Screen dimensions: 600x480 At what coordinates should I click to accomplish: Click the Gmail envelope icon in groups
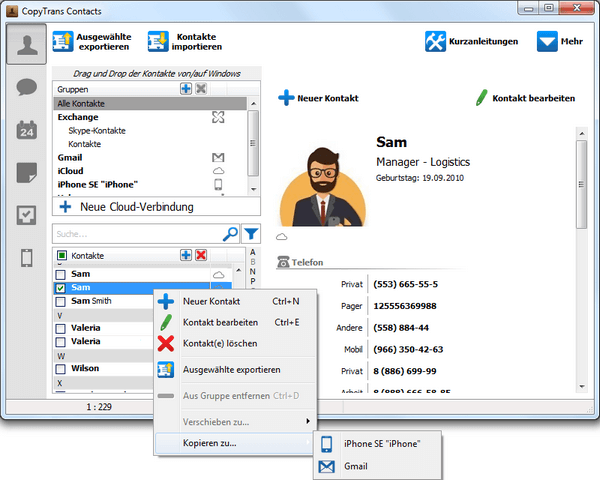pyautogui.click(x=218, y=157)
